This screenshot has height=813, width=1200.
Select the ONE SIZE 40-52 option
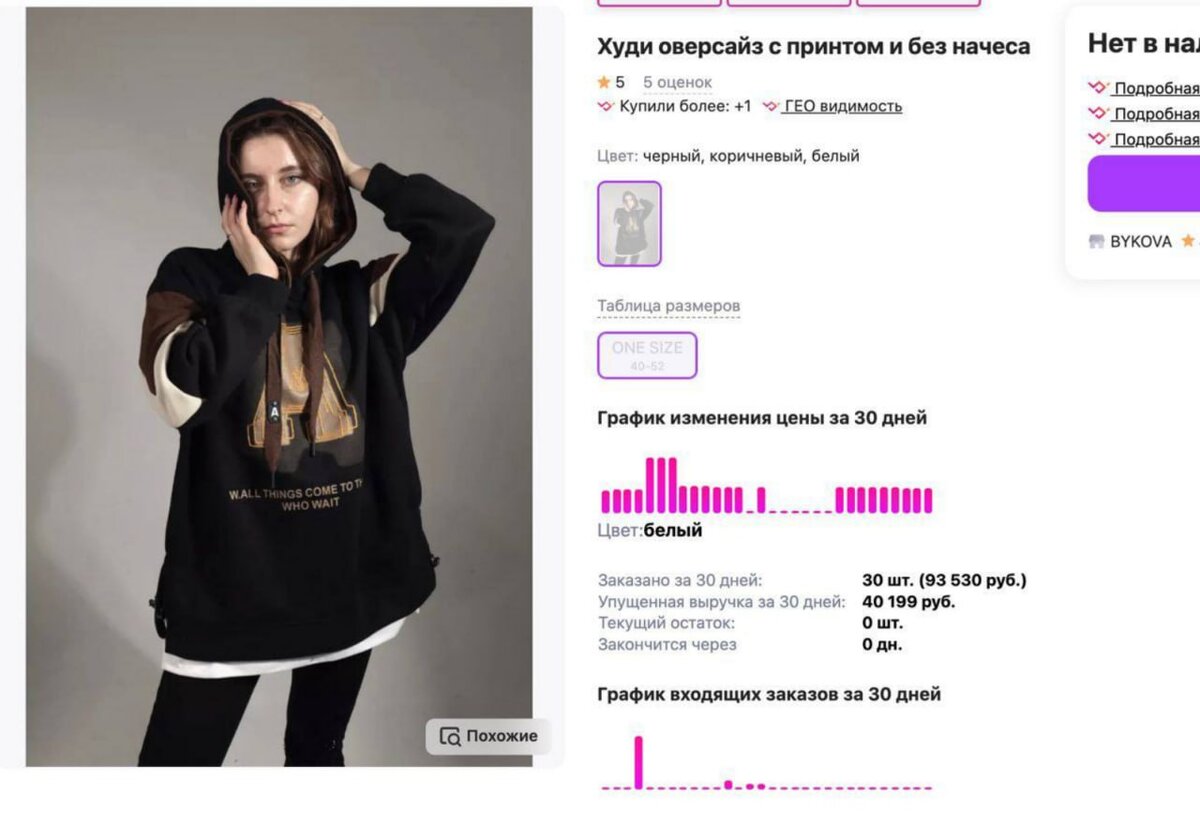point(647,355)
